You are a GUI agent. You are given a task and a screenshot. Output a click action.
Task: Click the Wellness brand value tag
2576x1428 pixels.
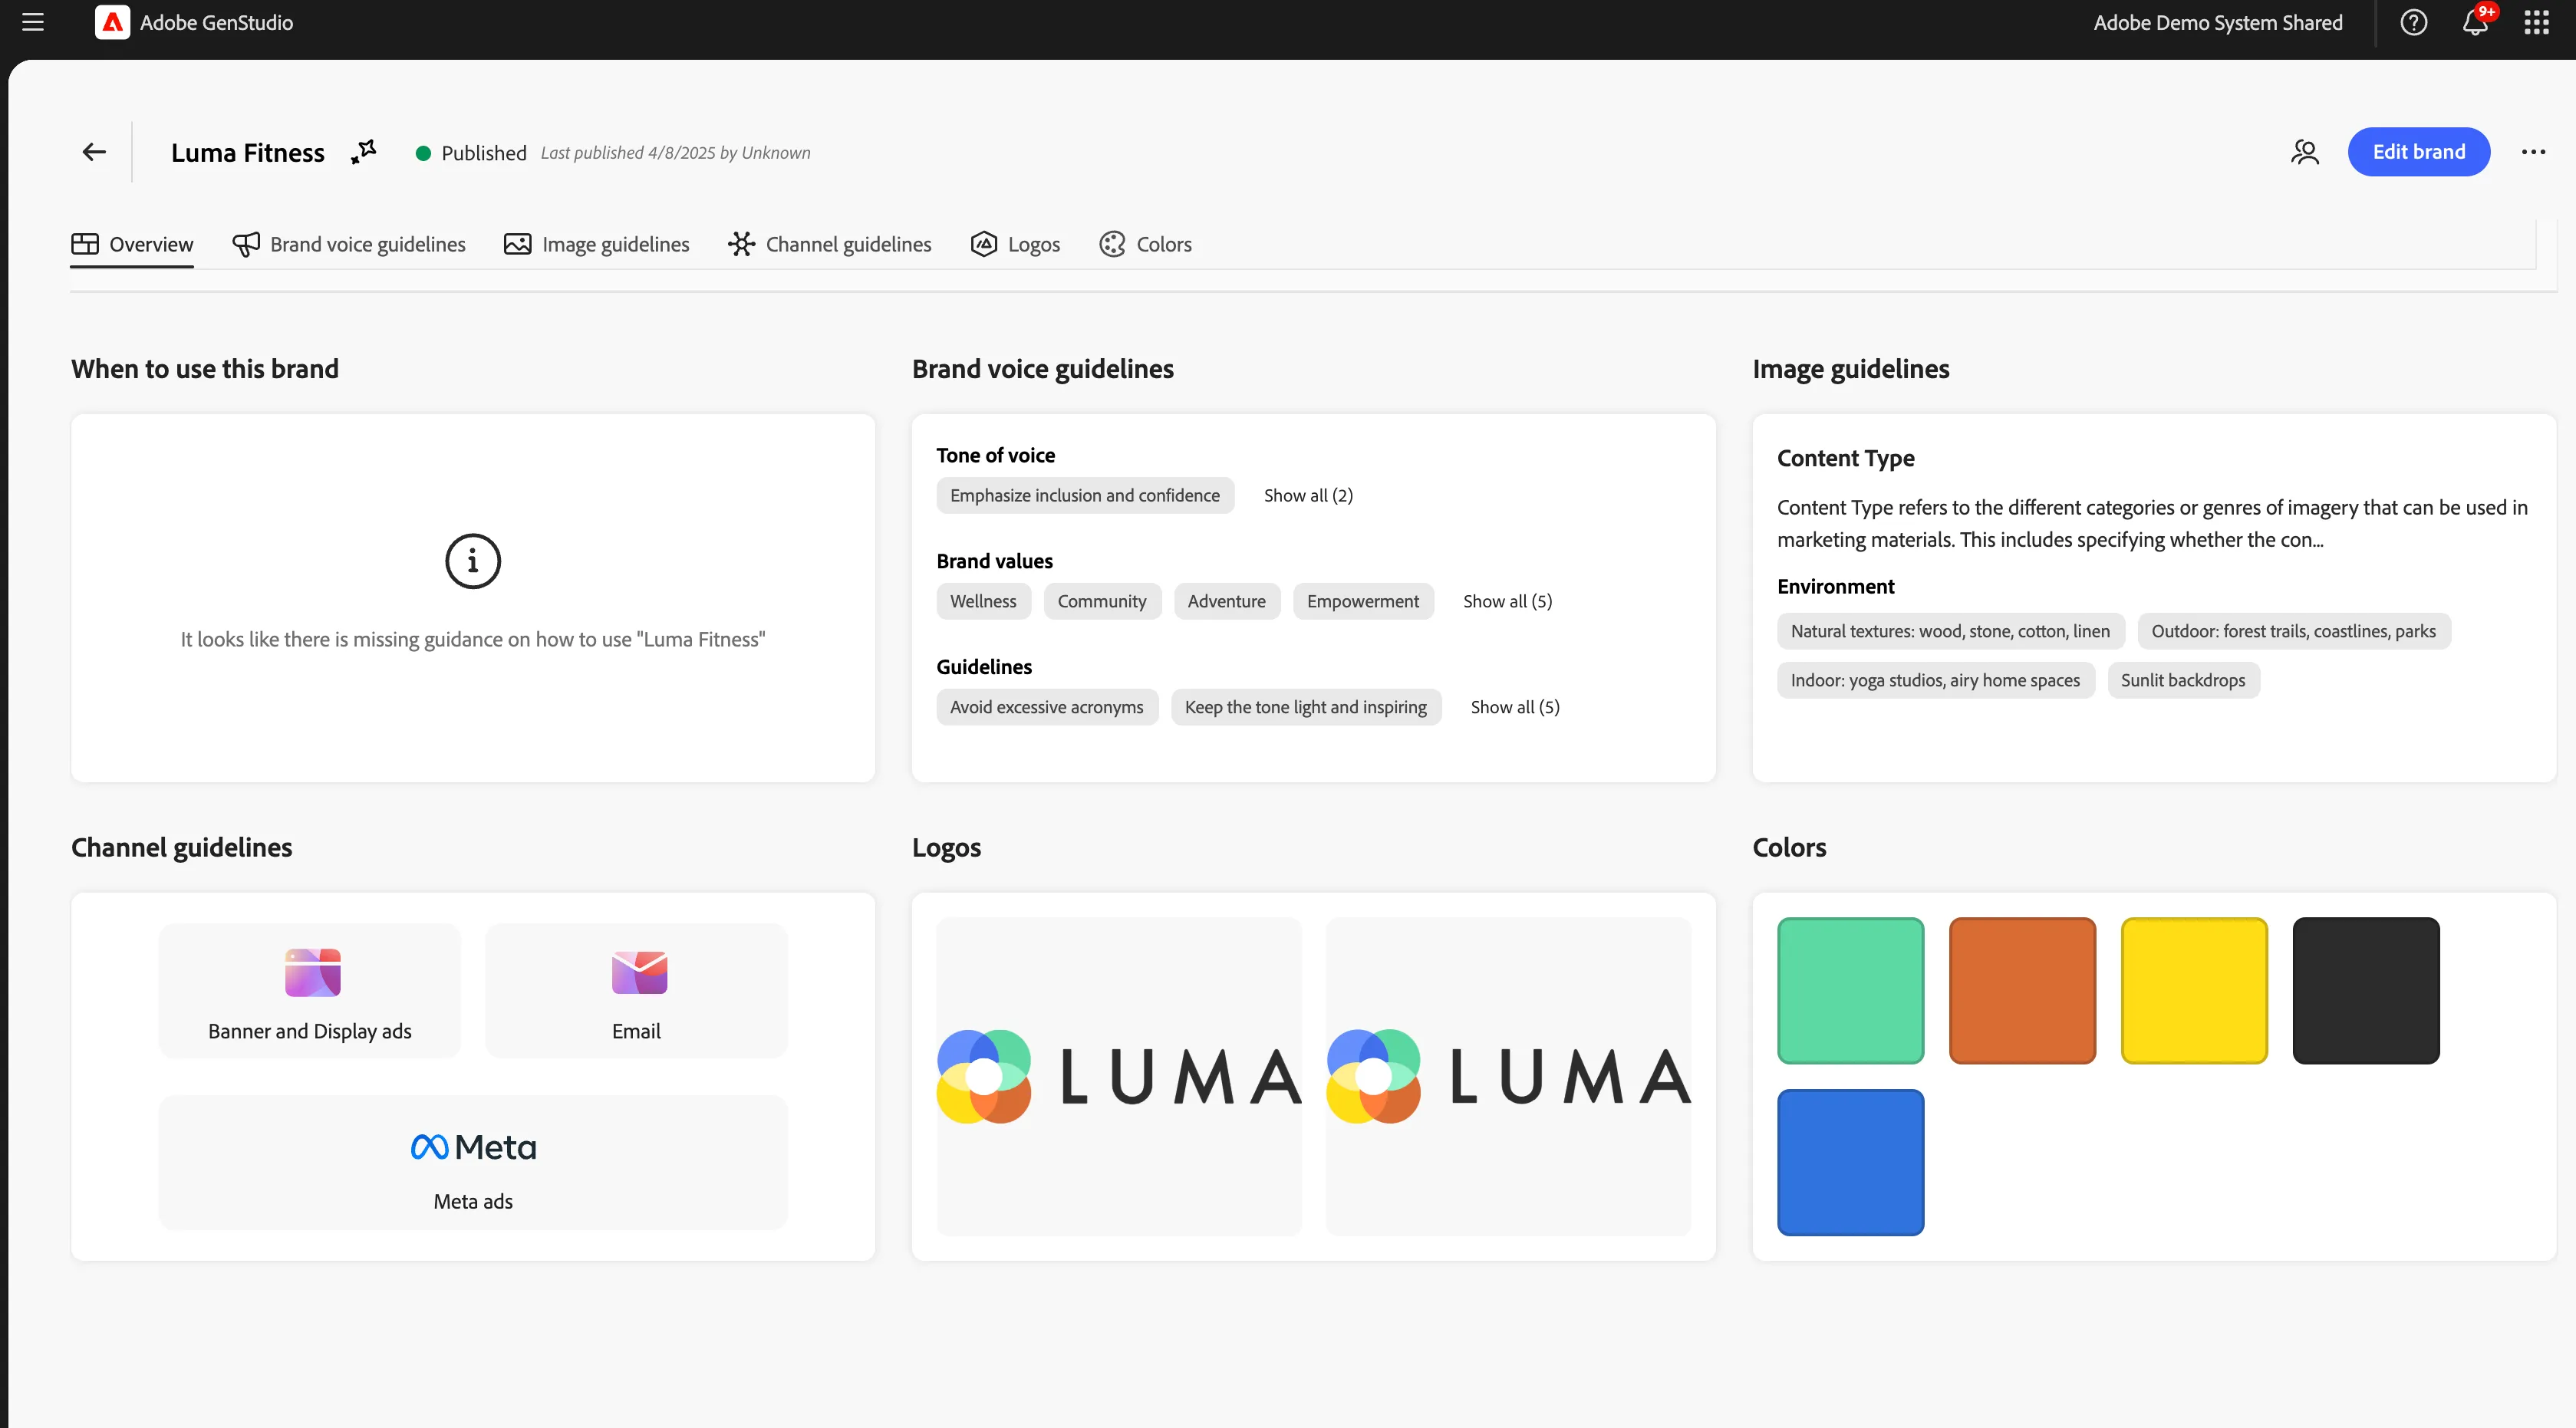pyautogui.click(x=983, y=601)
